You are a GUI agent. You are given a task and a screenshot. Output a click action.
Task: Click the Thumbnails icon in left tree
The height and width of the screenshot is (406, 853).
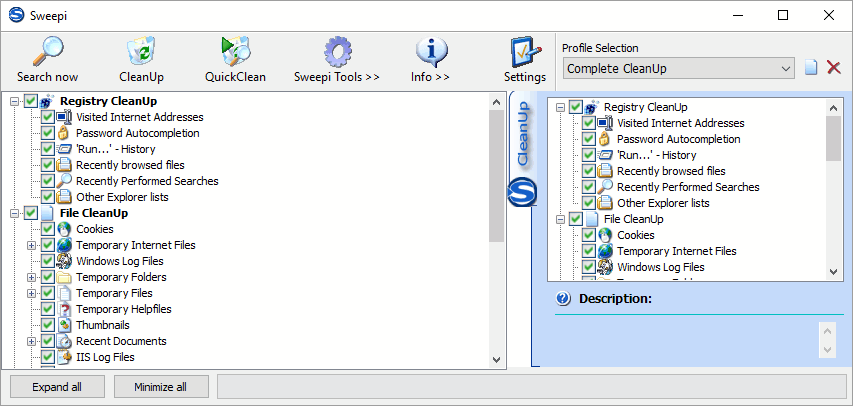point(64,325)
